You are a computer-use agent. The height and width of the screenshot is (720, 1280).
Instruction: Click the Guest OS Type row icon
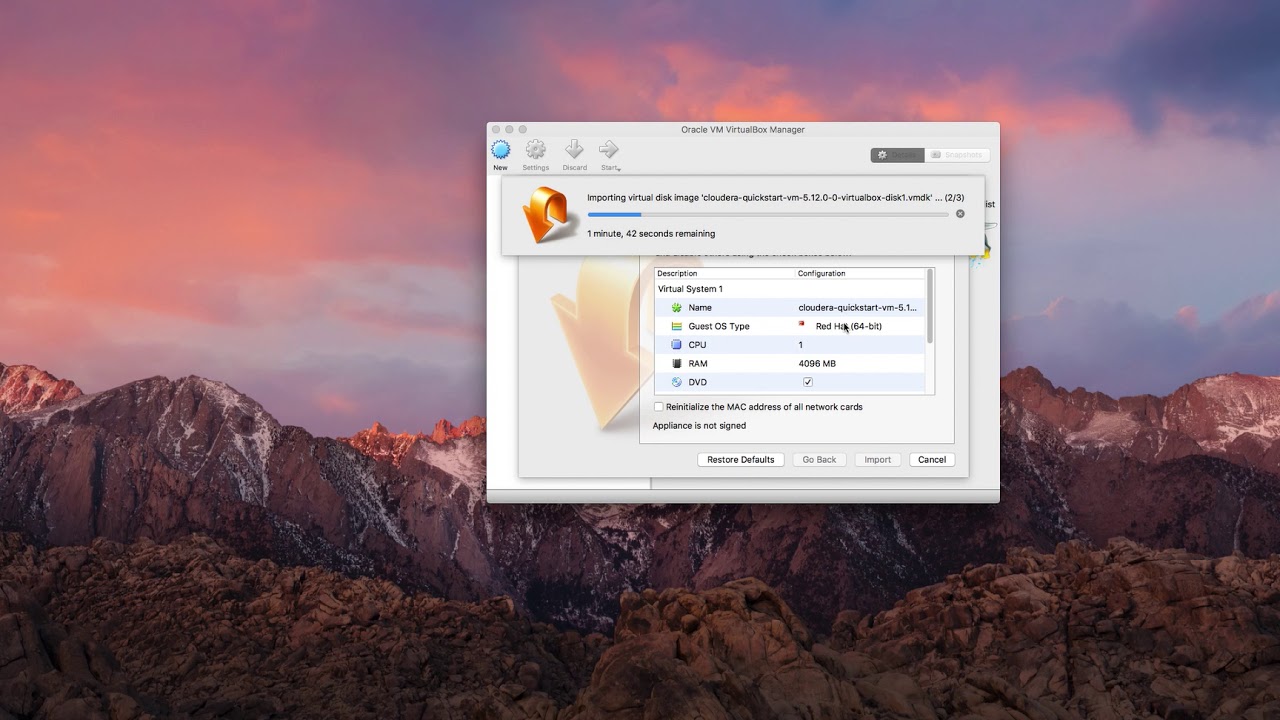click(x=677, y=326)
